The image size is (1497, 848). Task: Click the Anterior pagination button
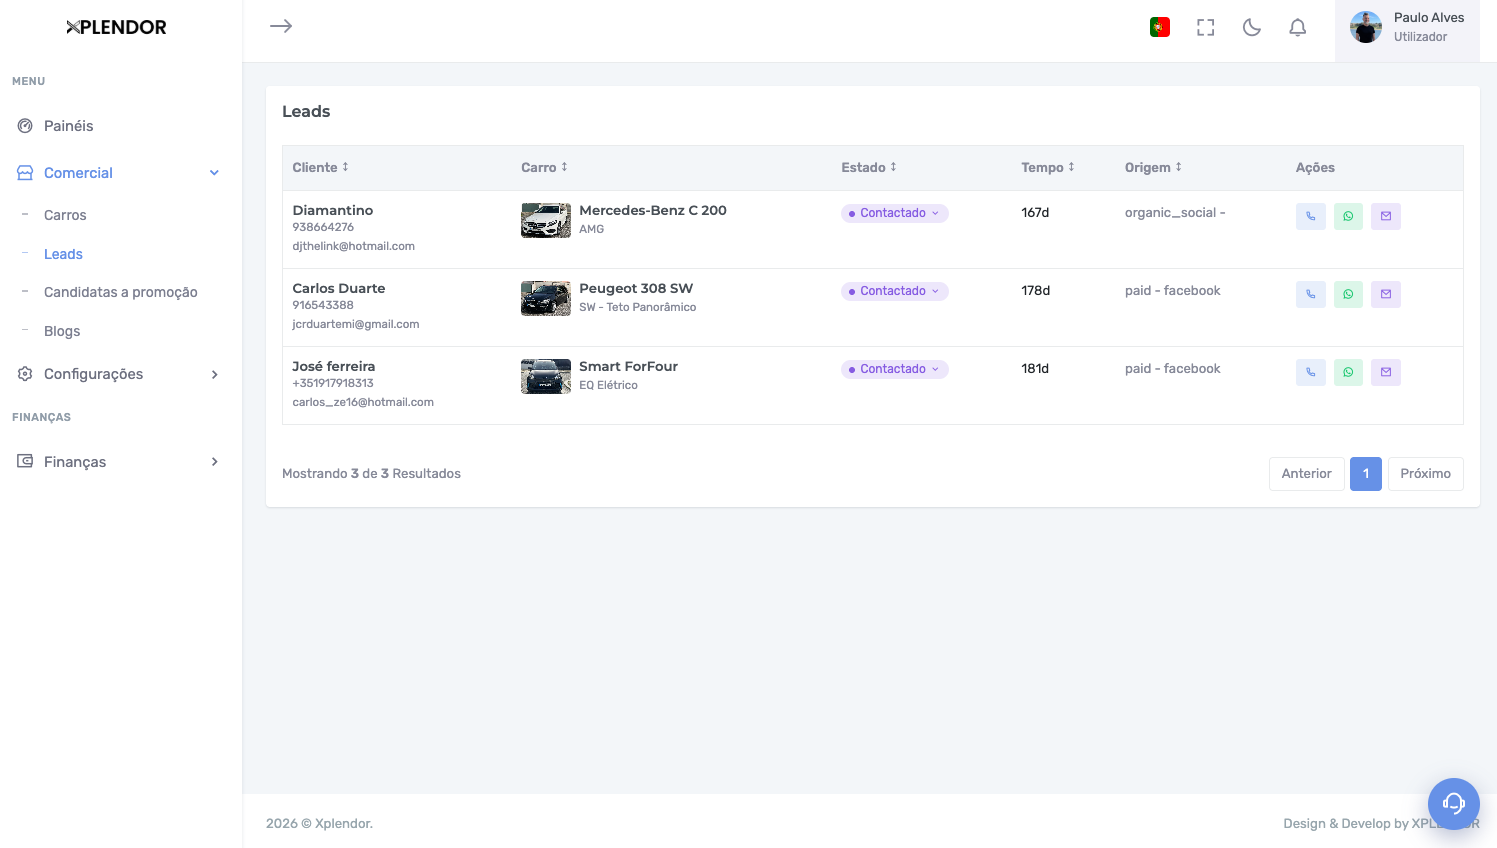[x=1307, y=474]
